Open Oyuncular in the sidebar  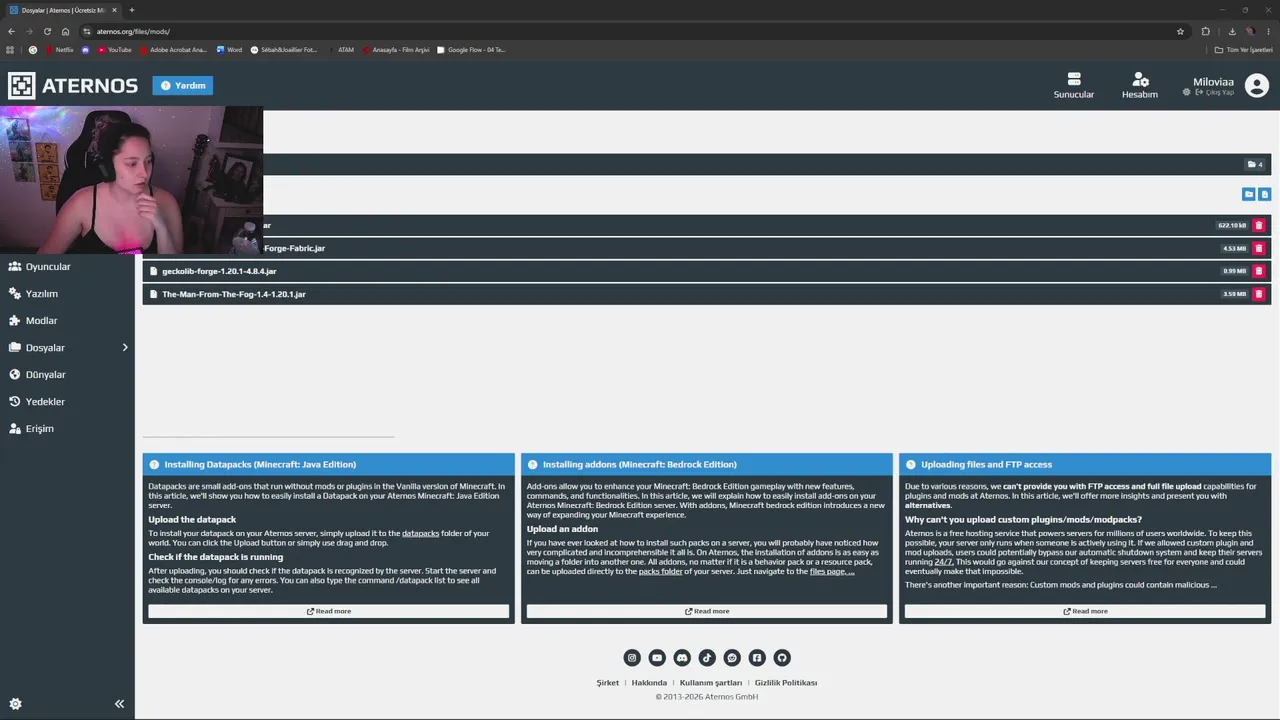(67, 267)
